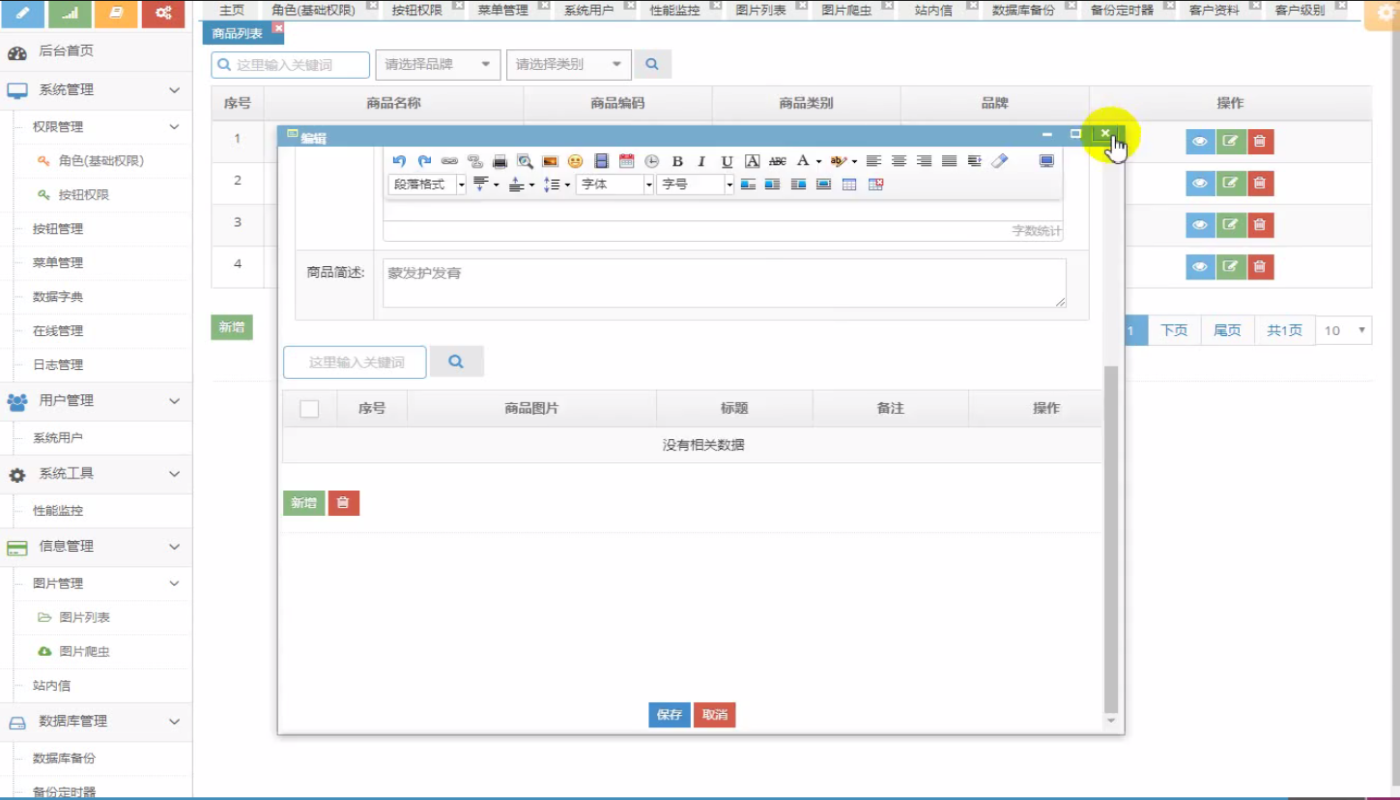Image resolution: width=1400 pixels, height=800 pixels.
Task: Open the 段落格式 paragraph format dropdown
Action: [x=427, y=185]
